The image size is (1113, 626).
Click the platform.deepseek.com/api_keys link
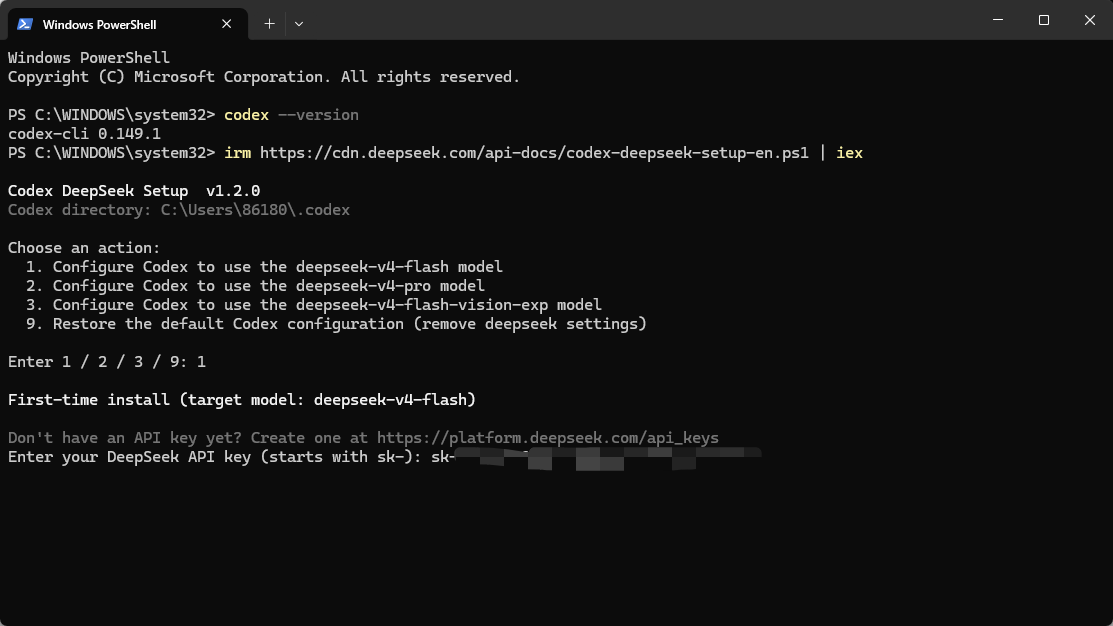coord(547,438)
